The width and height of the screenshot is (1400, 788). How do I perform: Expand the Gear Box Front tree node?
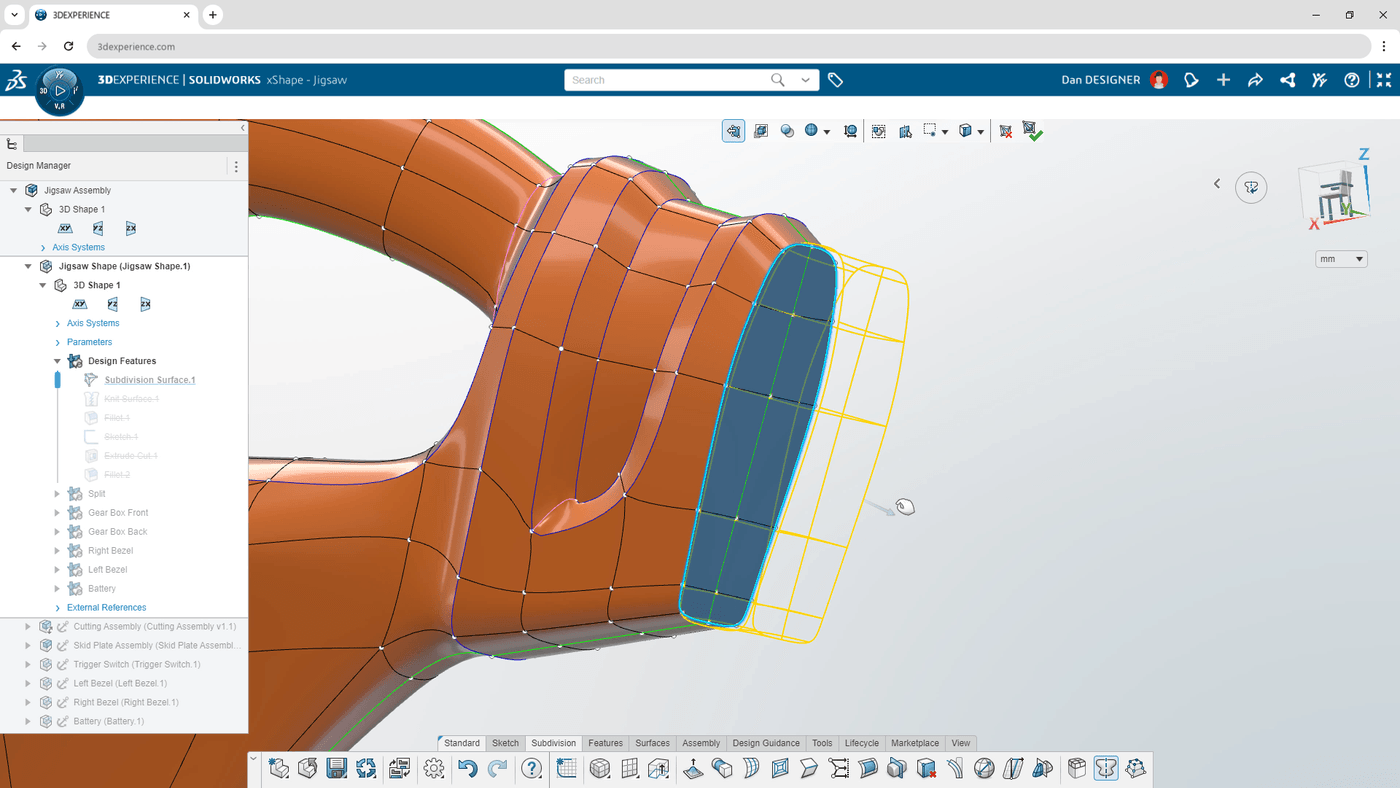pyautogui.click(x=57, y=512)
